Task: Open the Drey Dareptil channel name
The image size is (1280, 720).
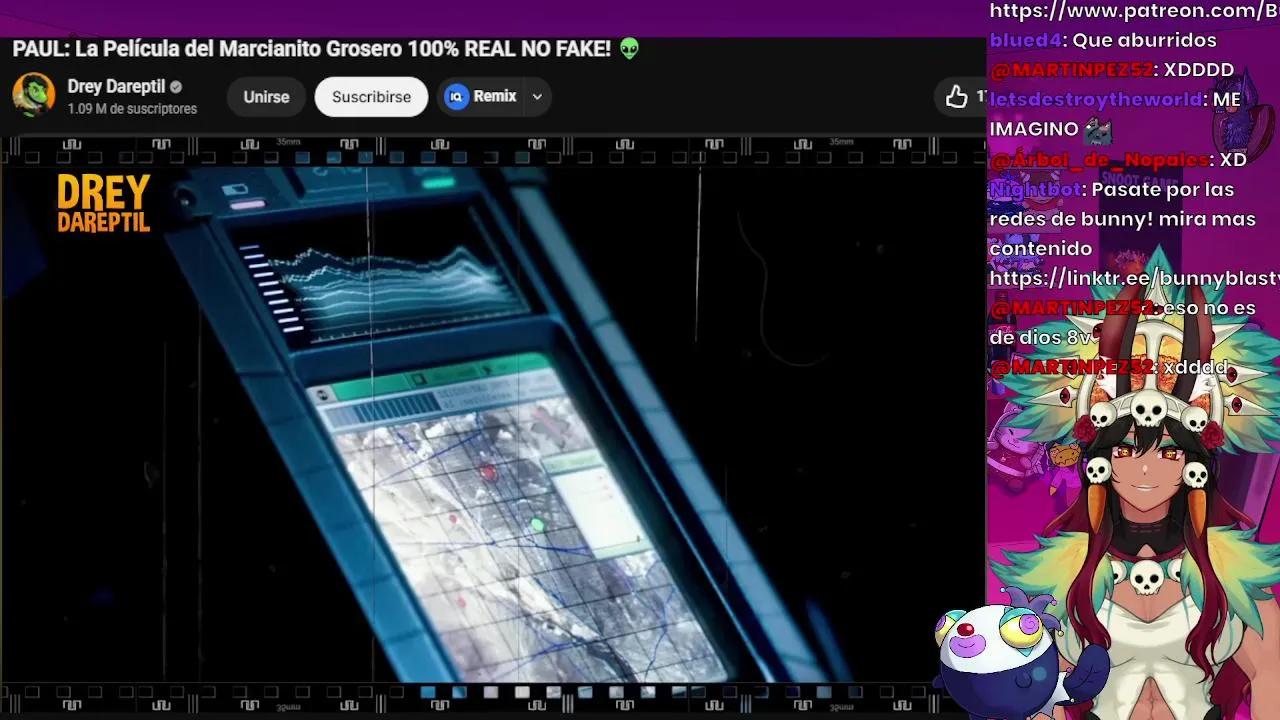Action: [116, 87]
